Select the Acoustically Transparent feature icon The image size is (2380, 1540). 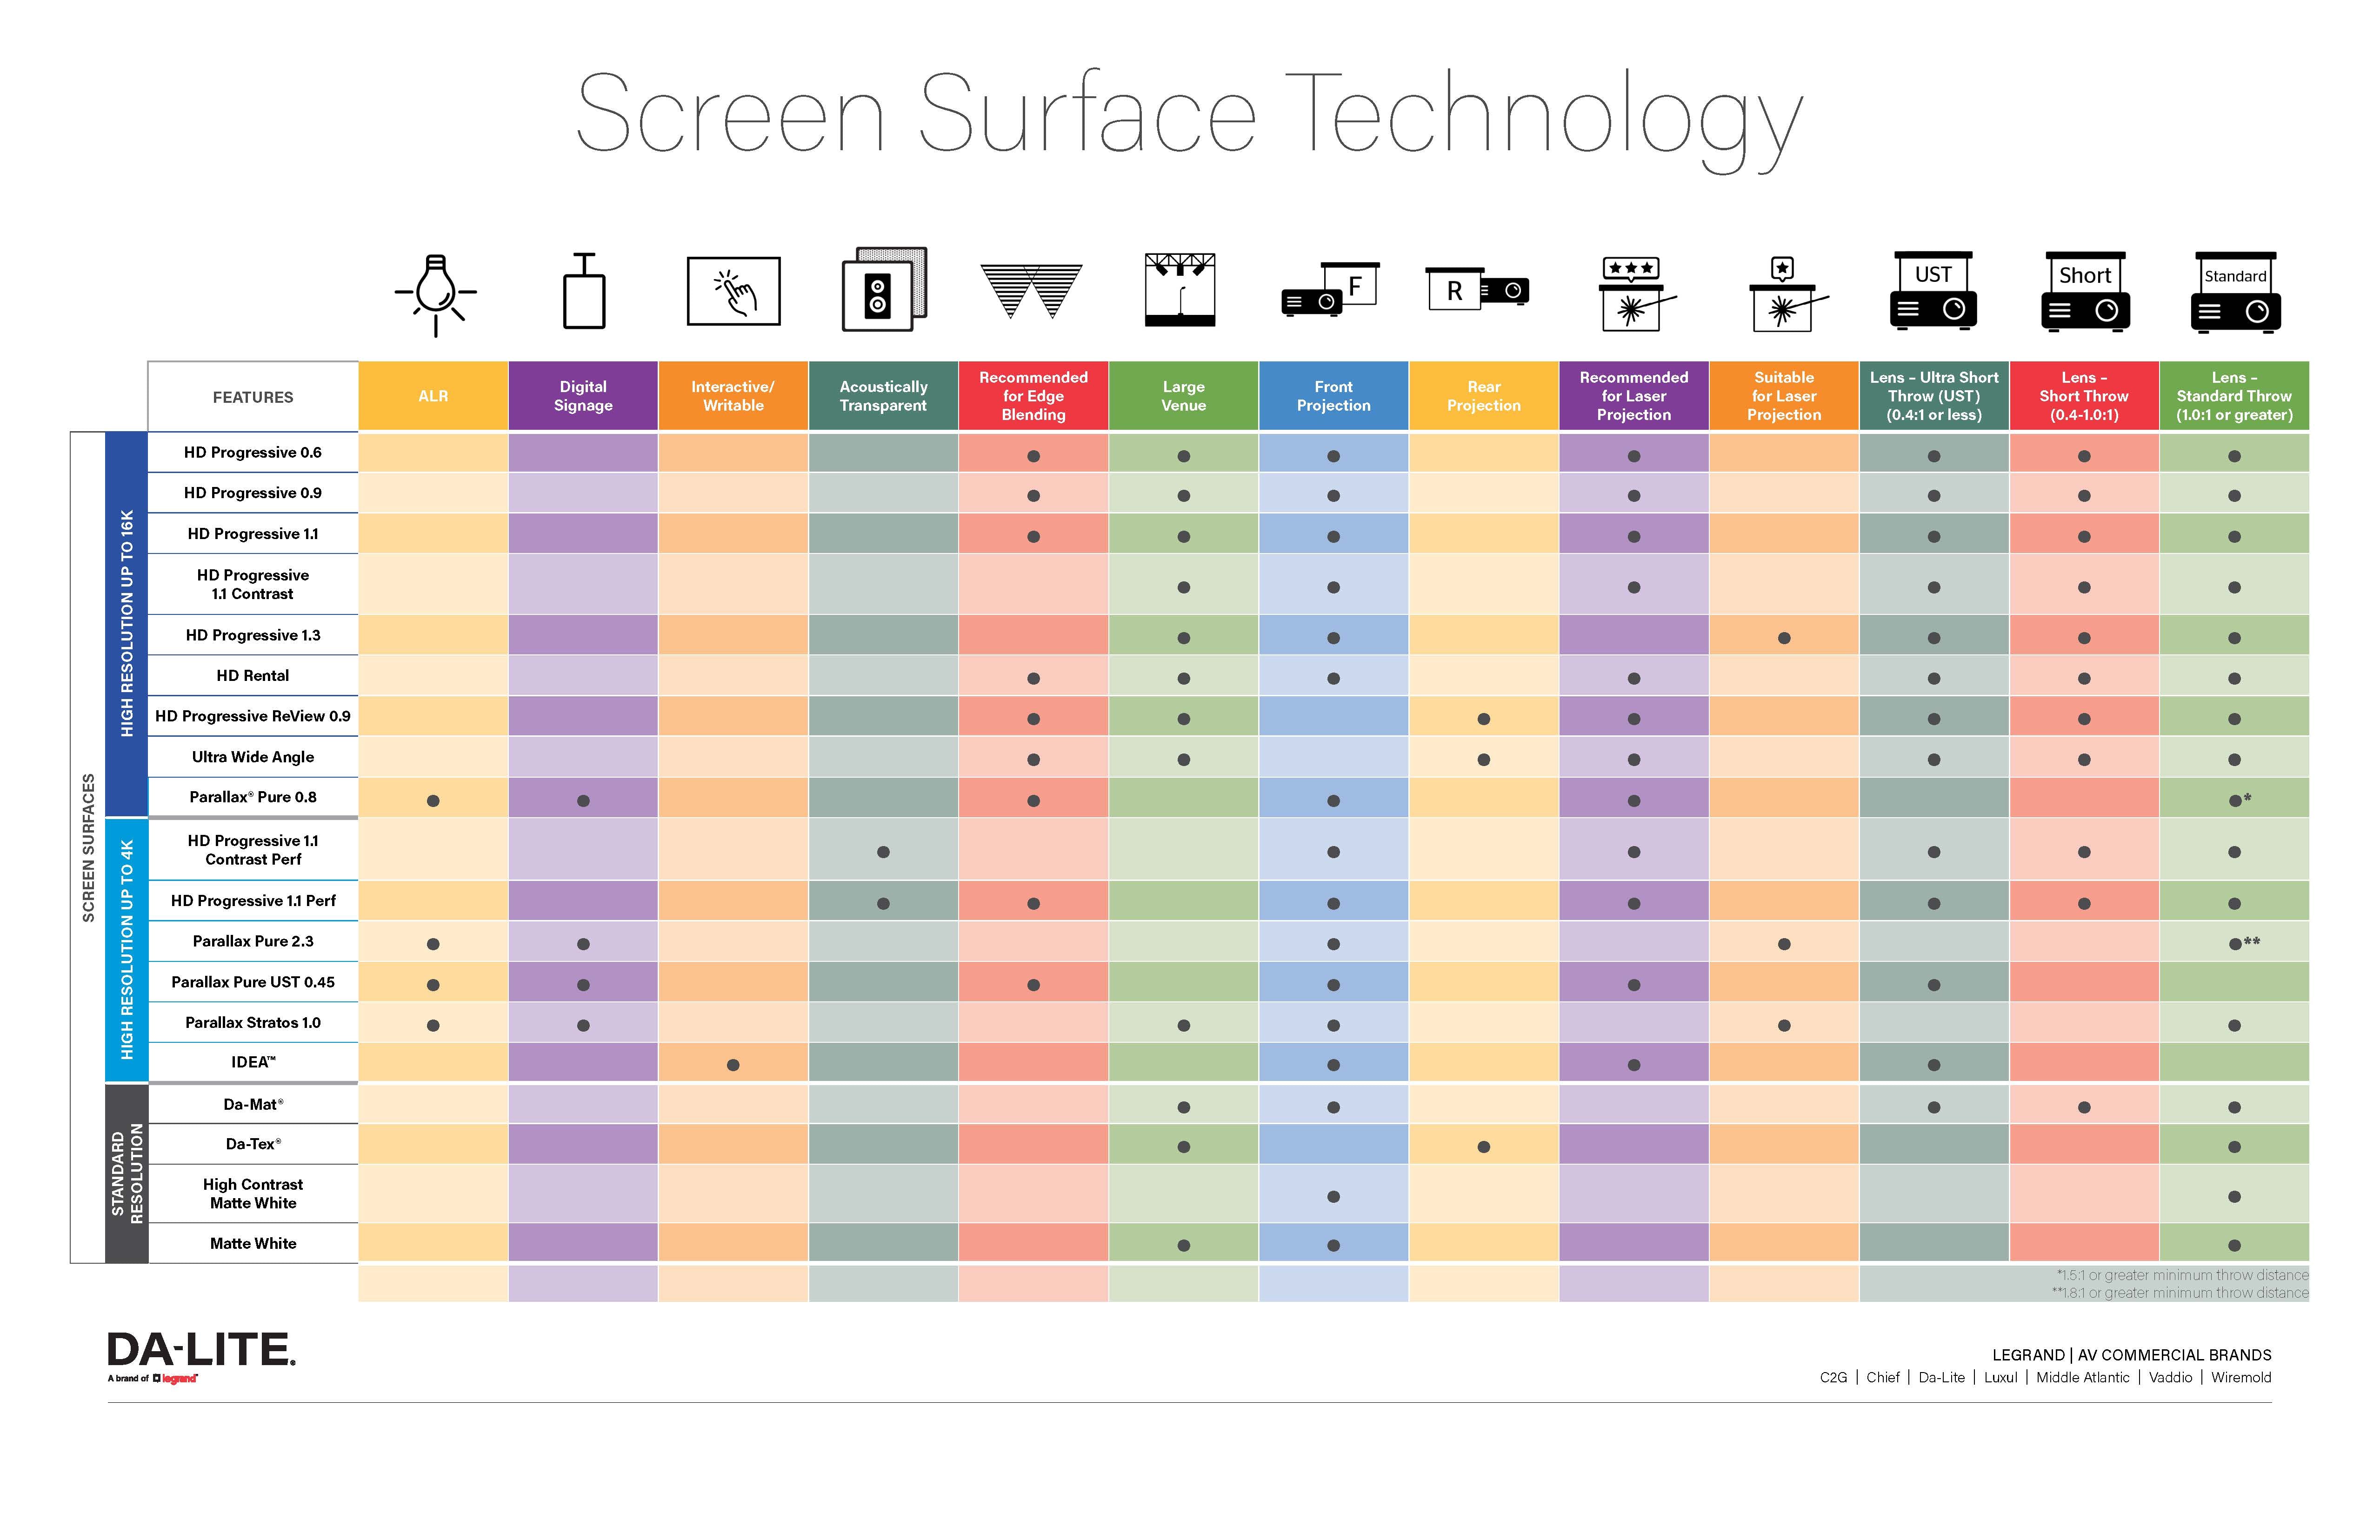885,304
